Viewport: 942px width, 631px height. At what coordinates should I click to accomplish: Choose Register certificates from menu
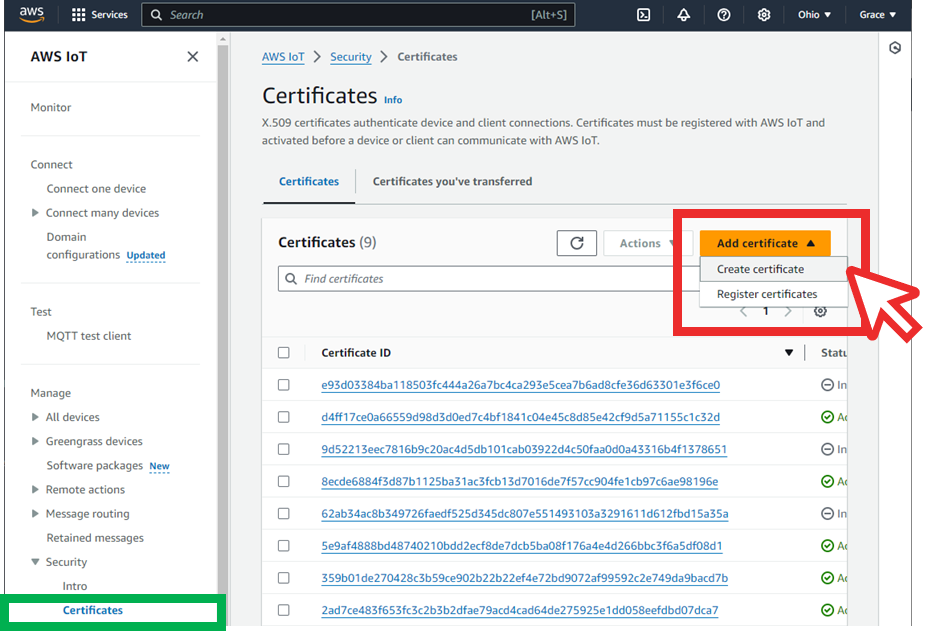[774, 294]
